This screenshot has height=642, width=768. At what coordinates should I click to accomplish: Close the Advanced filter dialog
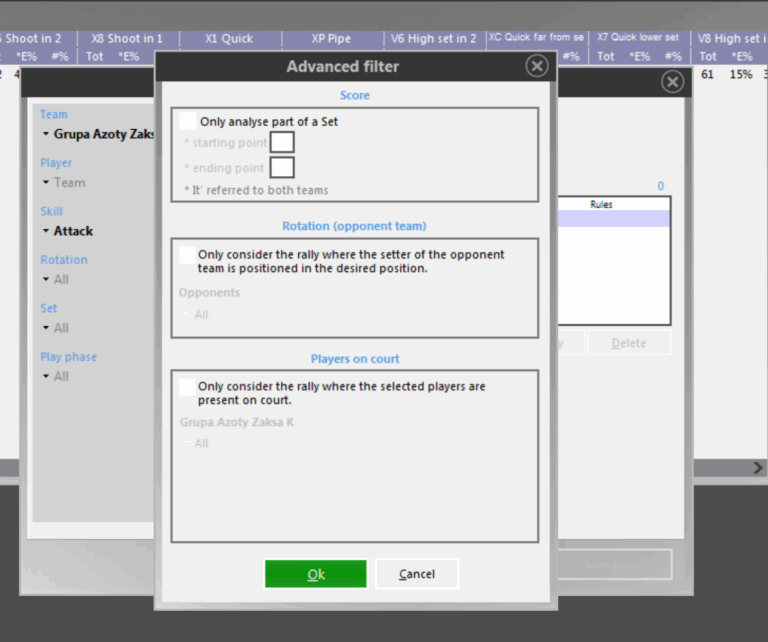click(537, 66)
